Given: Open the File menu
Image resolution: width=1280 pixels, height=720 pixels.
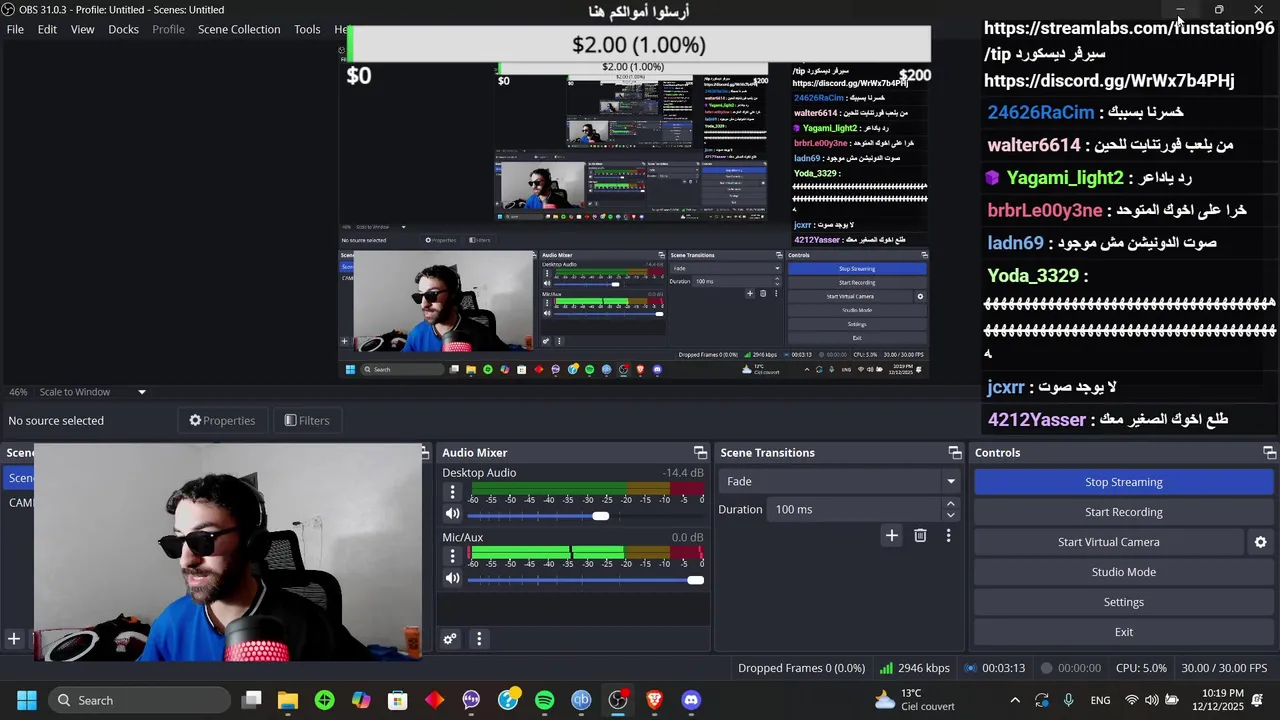Looking at the screenshot, I should pyautogui.click(x=15, y=29).
